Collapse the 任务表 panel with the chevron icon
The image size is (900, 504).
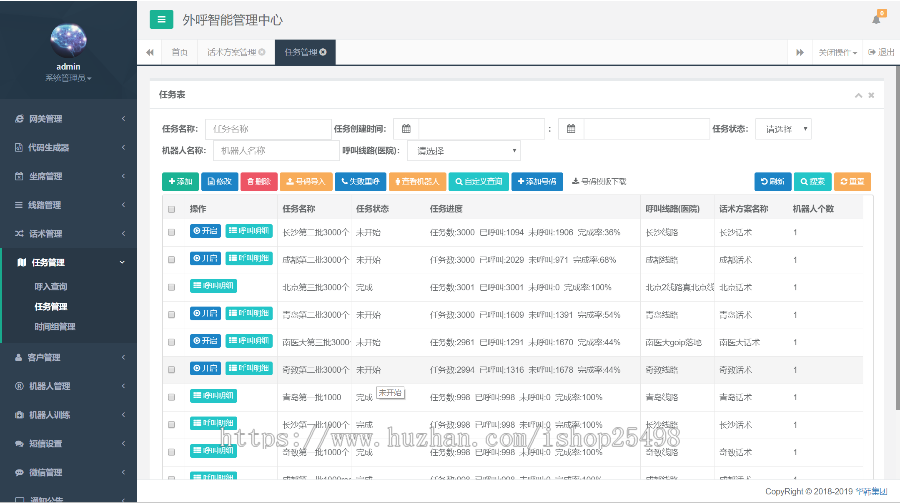coord(858,95)
